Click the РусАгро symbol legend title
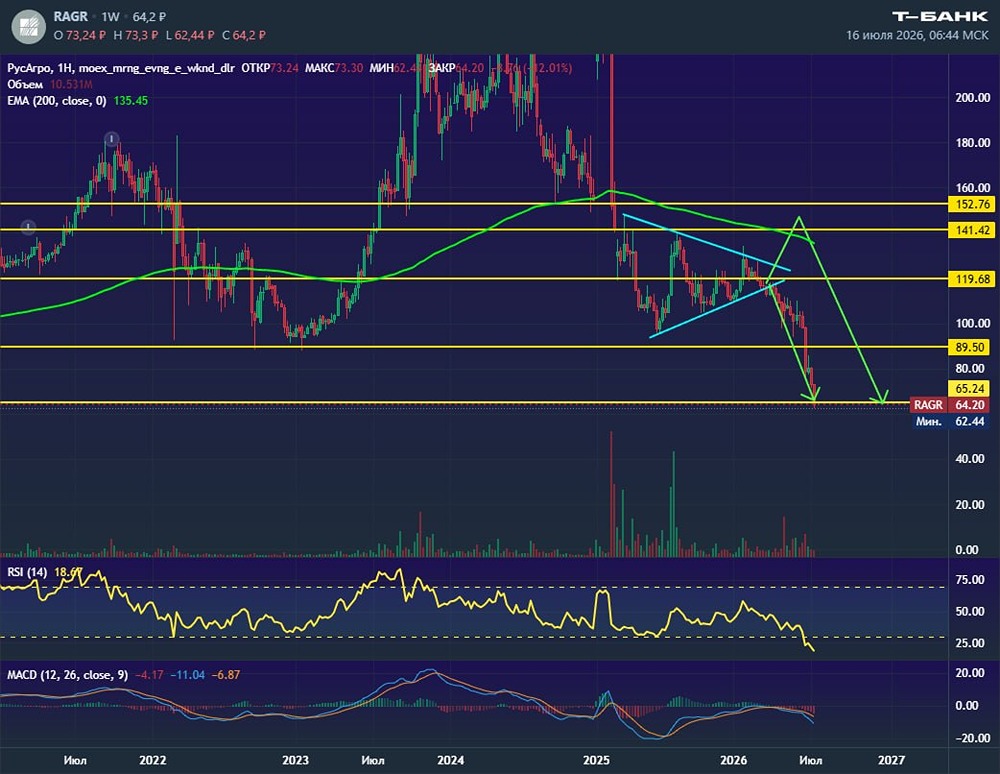The width and height of the screenshot is (1000, 774). tap(29, 68)
